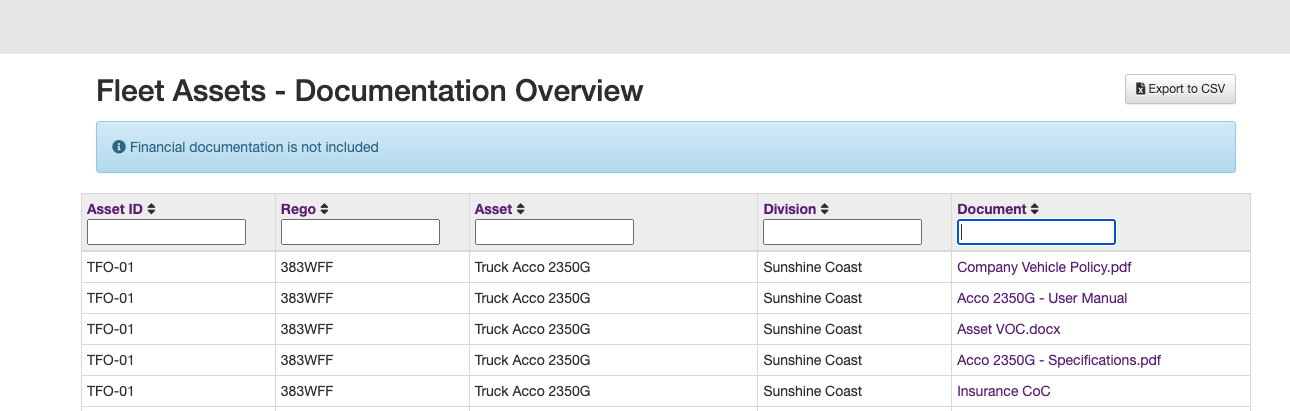Click the Export to CSV button
This screenshot has height=411, width=1290.
pyautogui.click(x=1180, y=89)
